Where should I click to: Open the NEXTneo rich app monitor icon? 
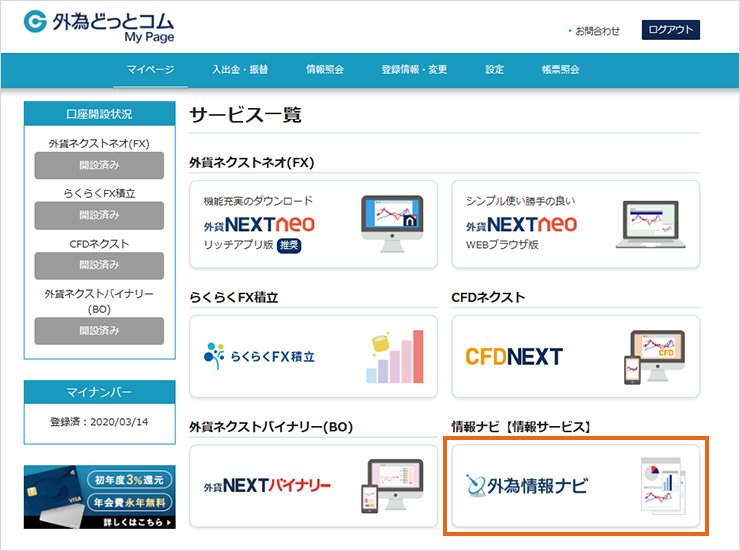click(395, 224)
